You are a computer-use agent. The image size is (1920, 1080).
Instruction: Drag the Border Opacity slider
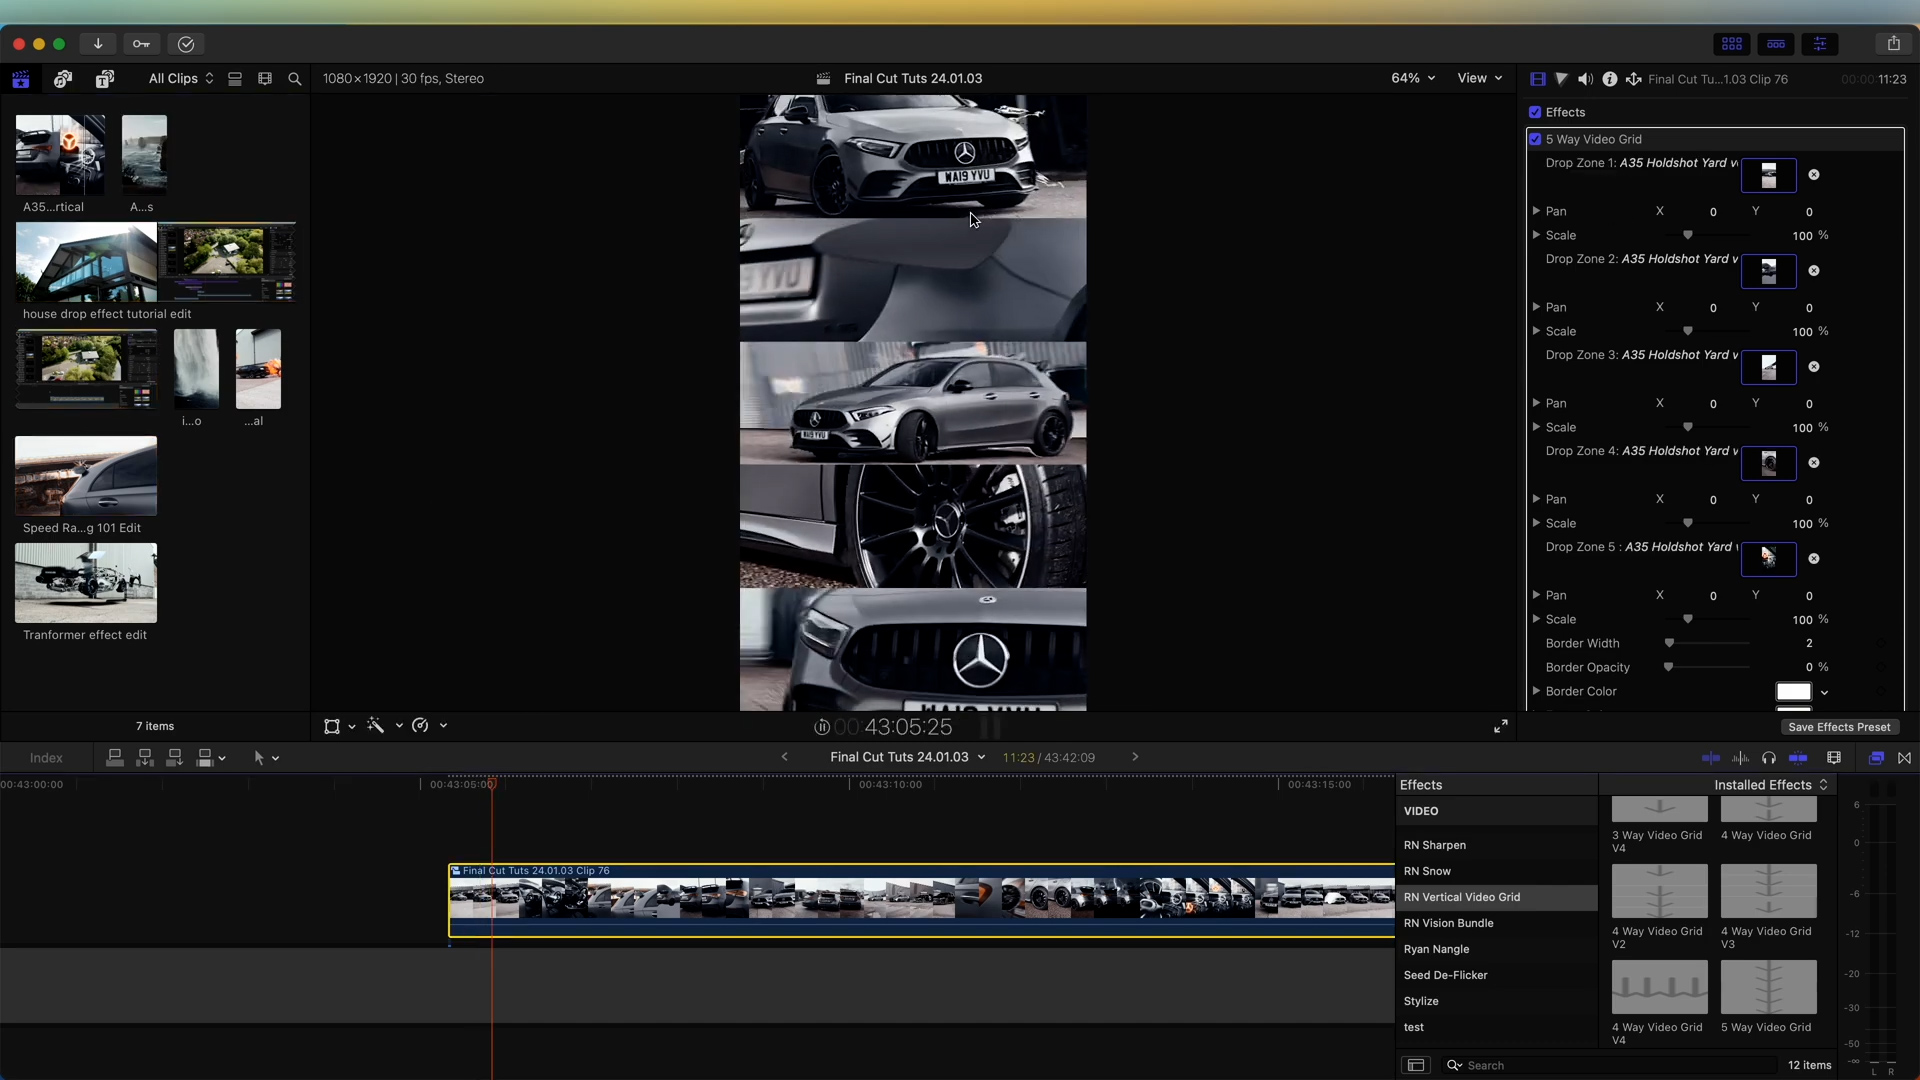[x=1667, y=667]
